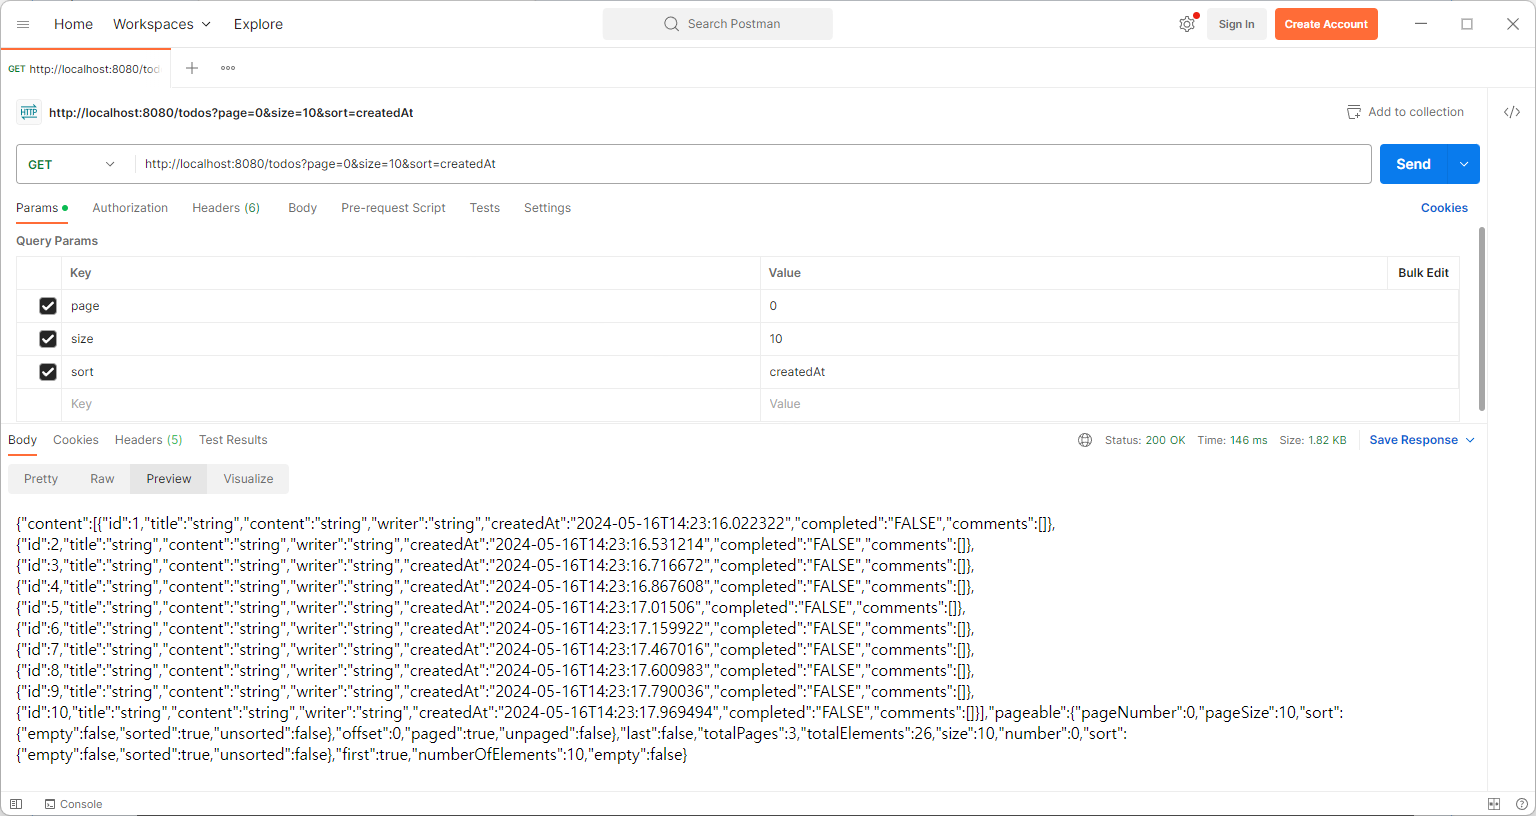
Task: Switch to Headers (6) request tab
Action: [x=226, y=208]
